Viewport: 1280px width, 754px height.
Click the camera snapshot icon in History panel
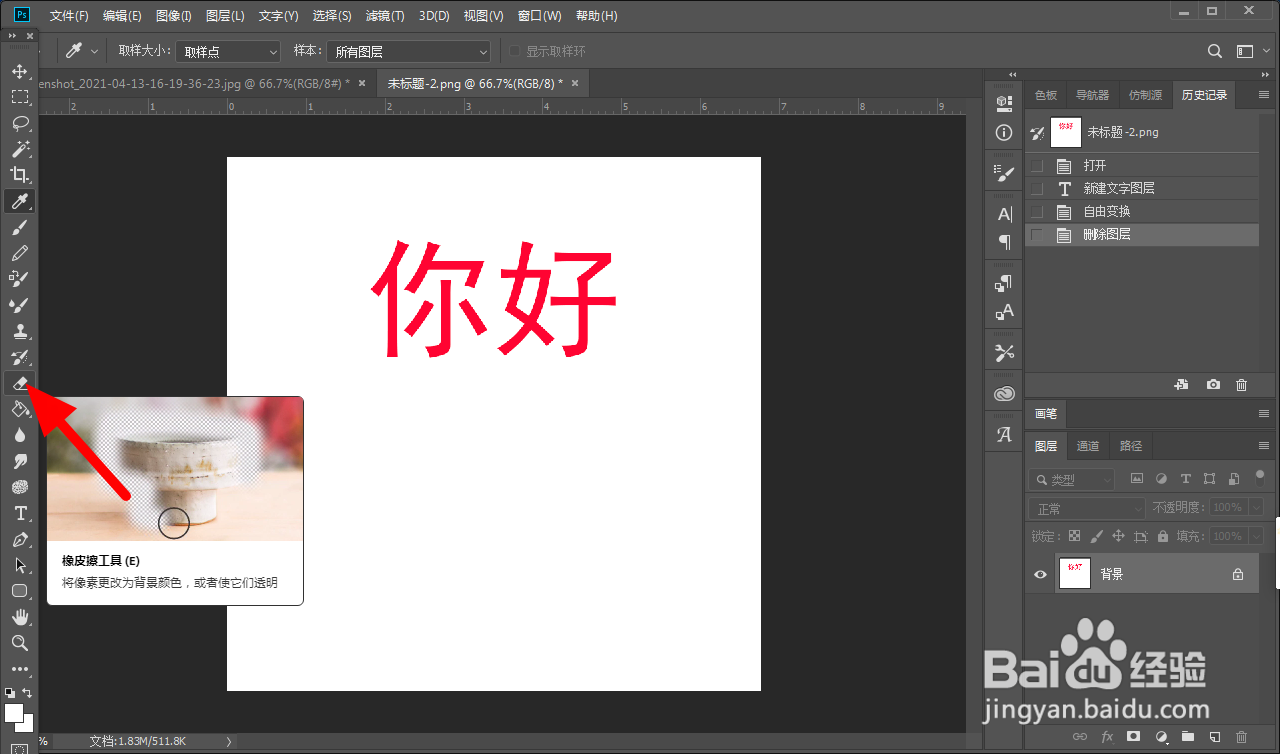point(1212,384)
